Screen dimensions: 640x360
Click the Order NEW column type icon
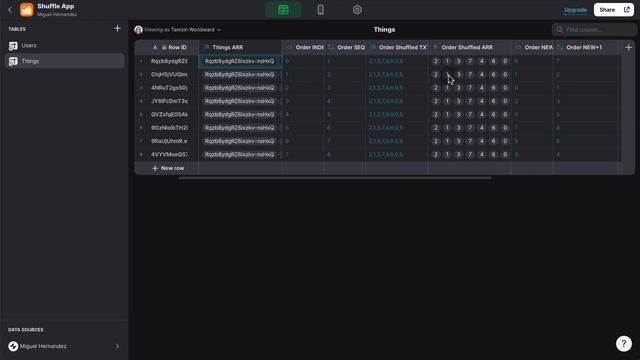point(518,47)
